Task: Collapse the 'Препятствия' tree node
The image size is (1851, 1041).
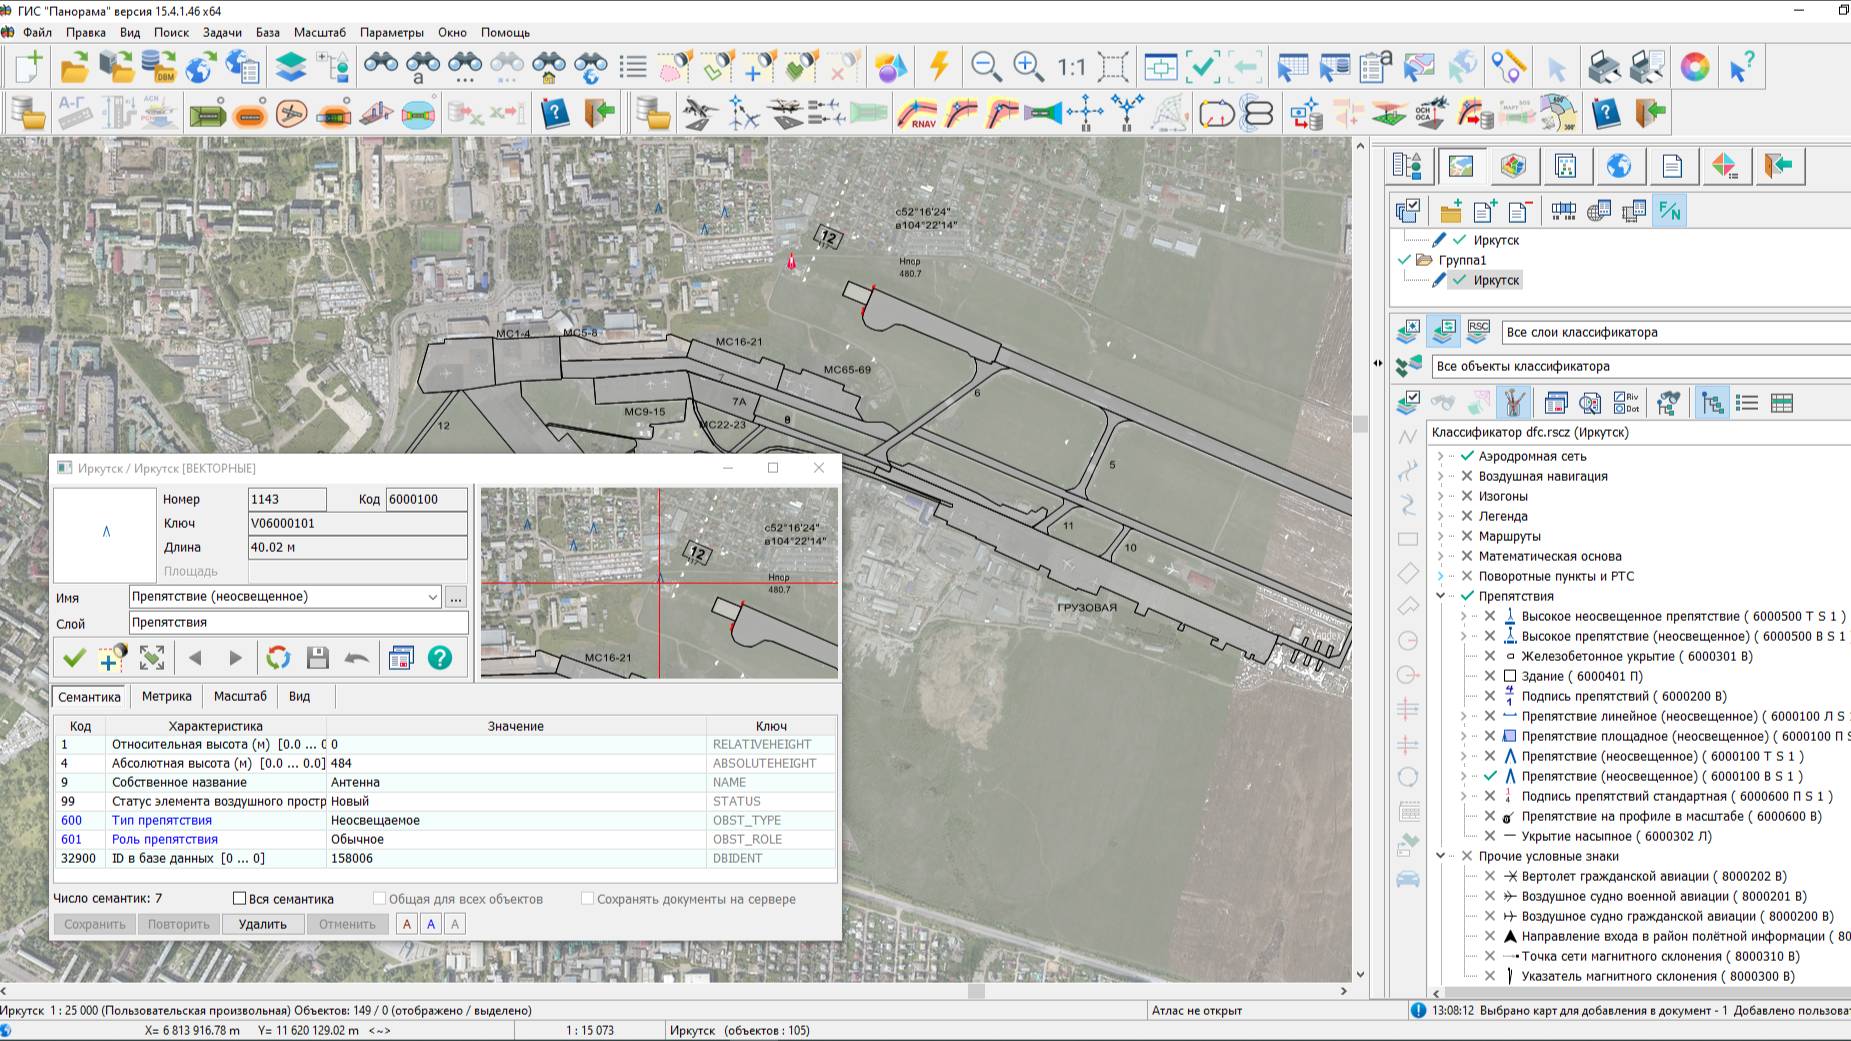Action: click(1441, 596)
